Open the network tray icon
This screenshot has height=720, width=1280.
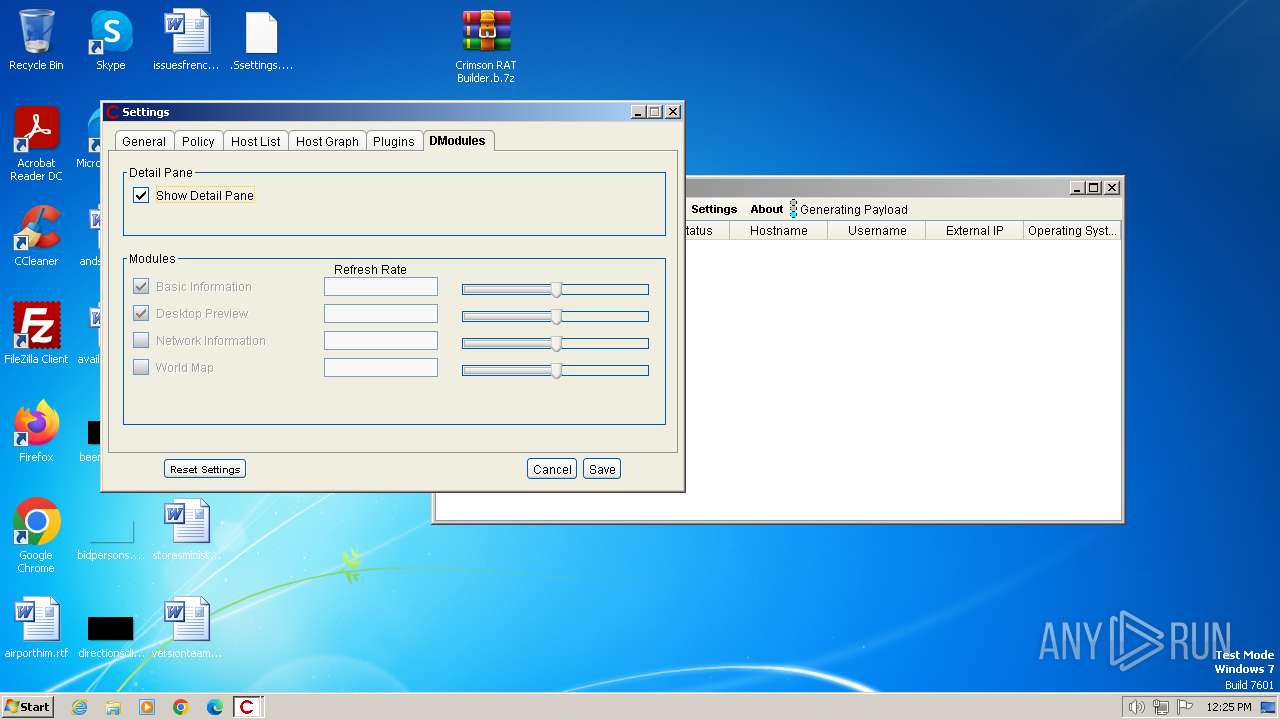click(1161, 707)
